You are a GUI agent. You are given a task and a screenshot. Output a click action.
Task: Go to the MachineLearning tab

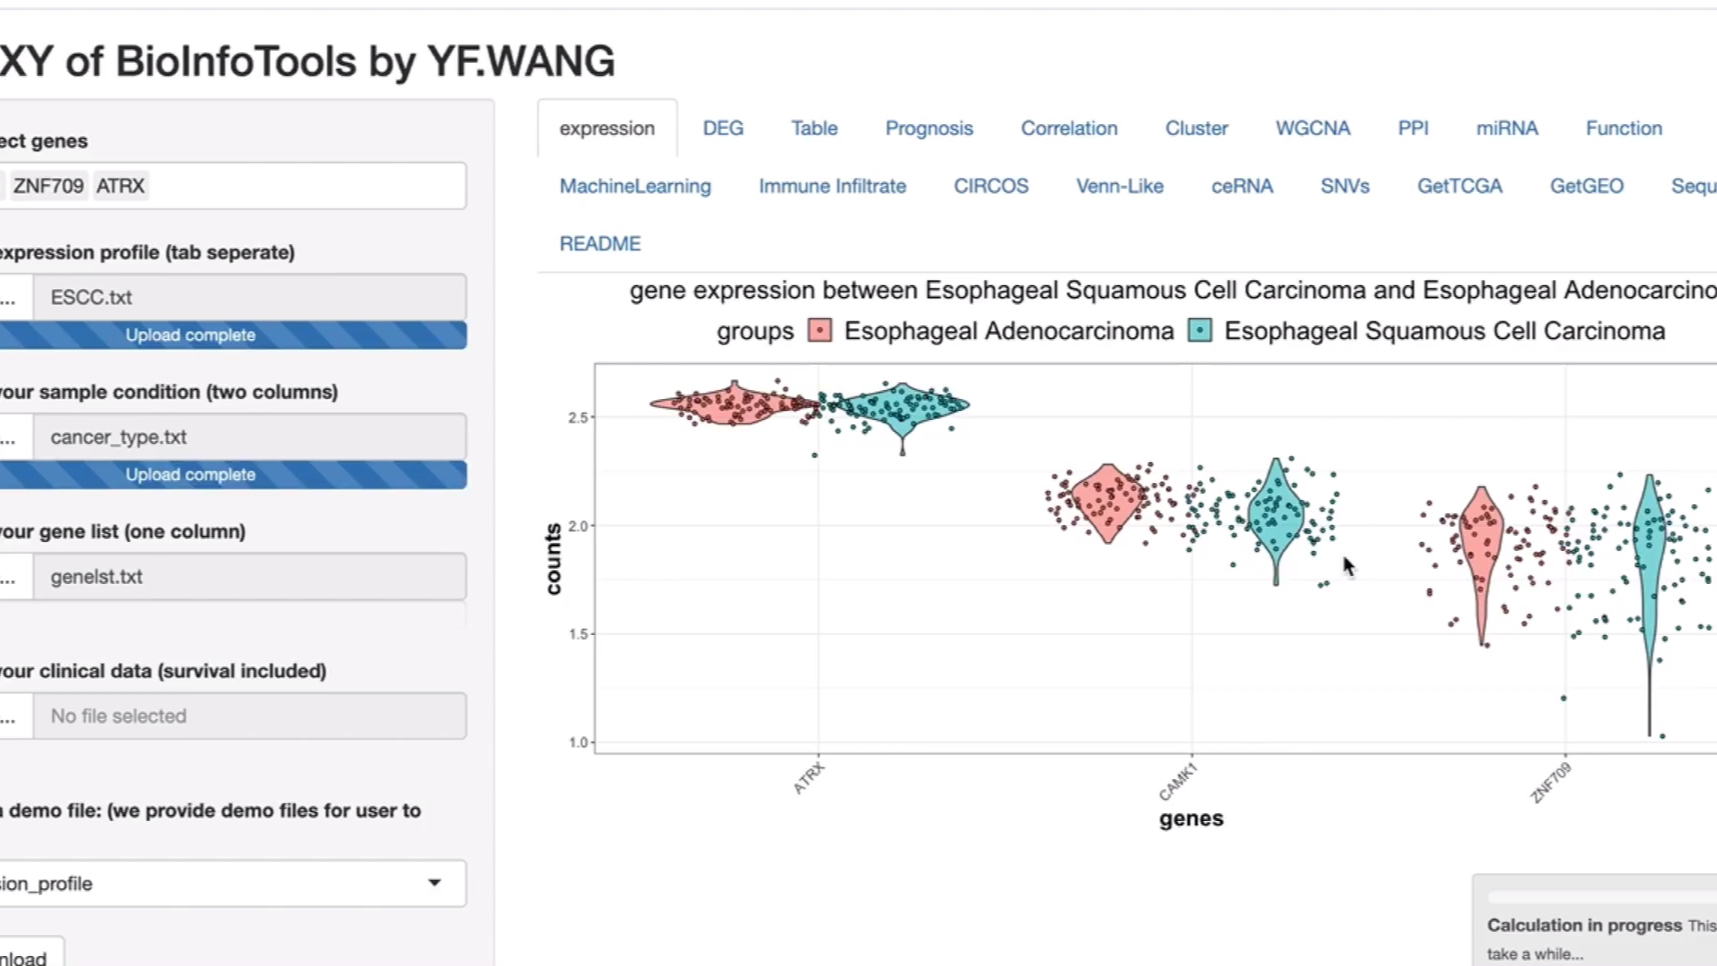[x=635, y=186]
